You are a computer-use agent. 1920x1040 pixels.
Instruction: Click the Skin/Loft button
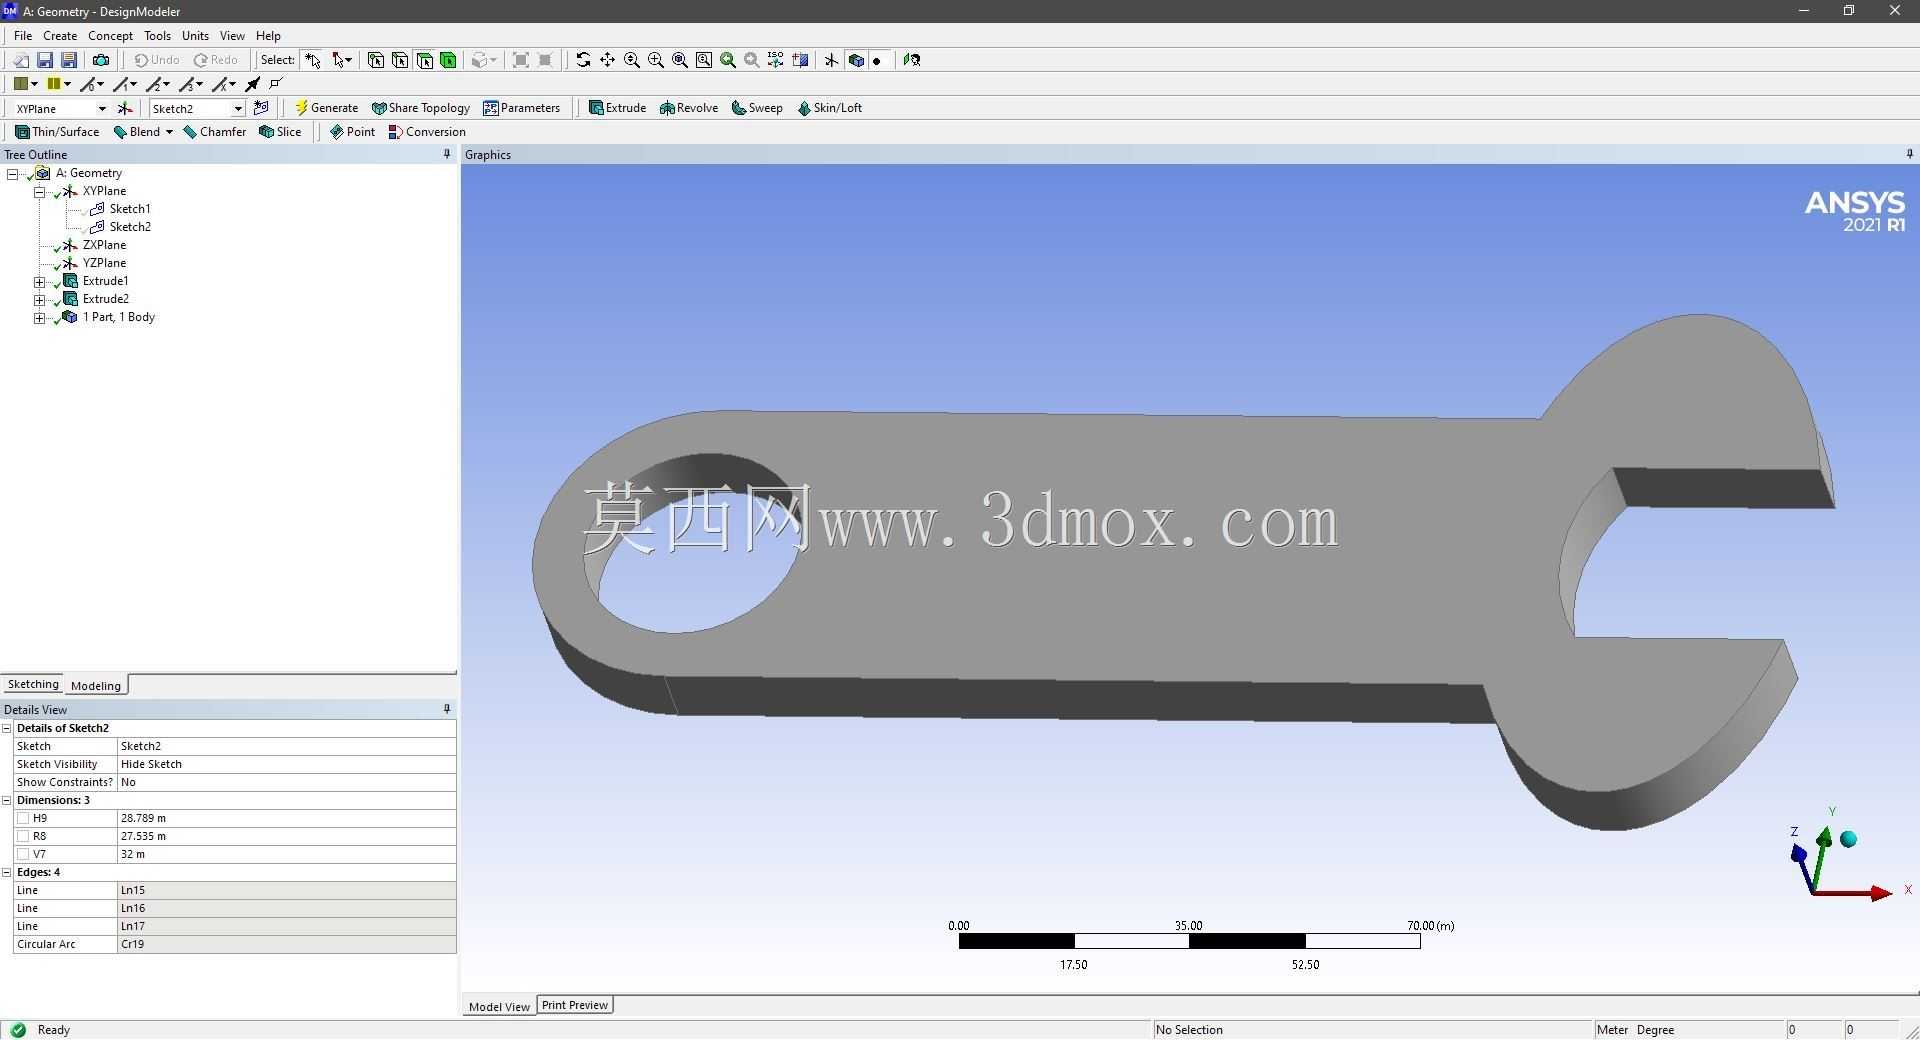(829, 108)
